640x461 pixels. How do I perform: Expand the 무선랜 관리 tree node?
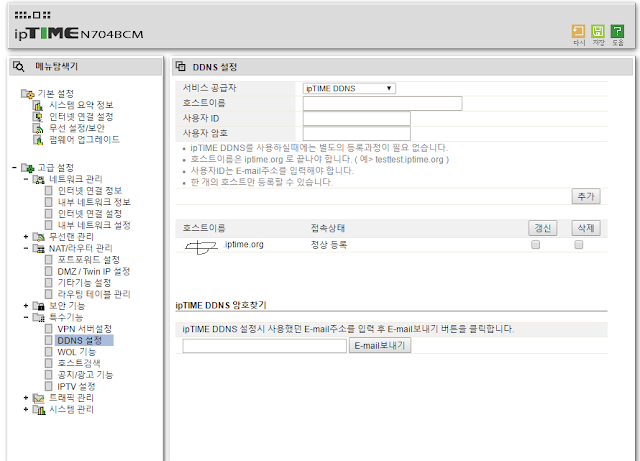click(26, 236)
